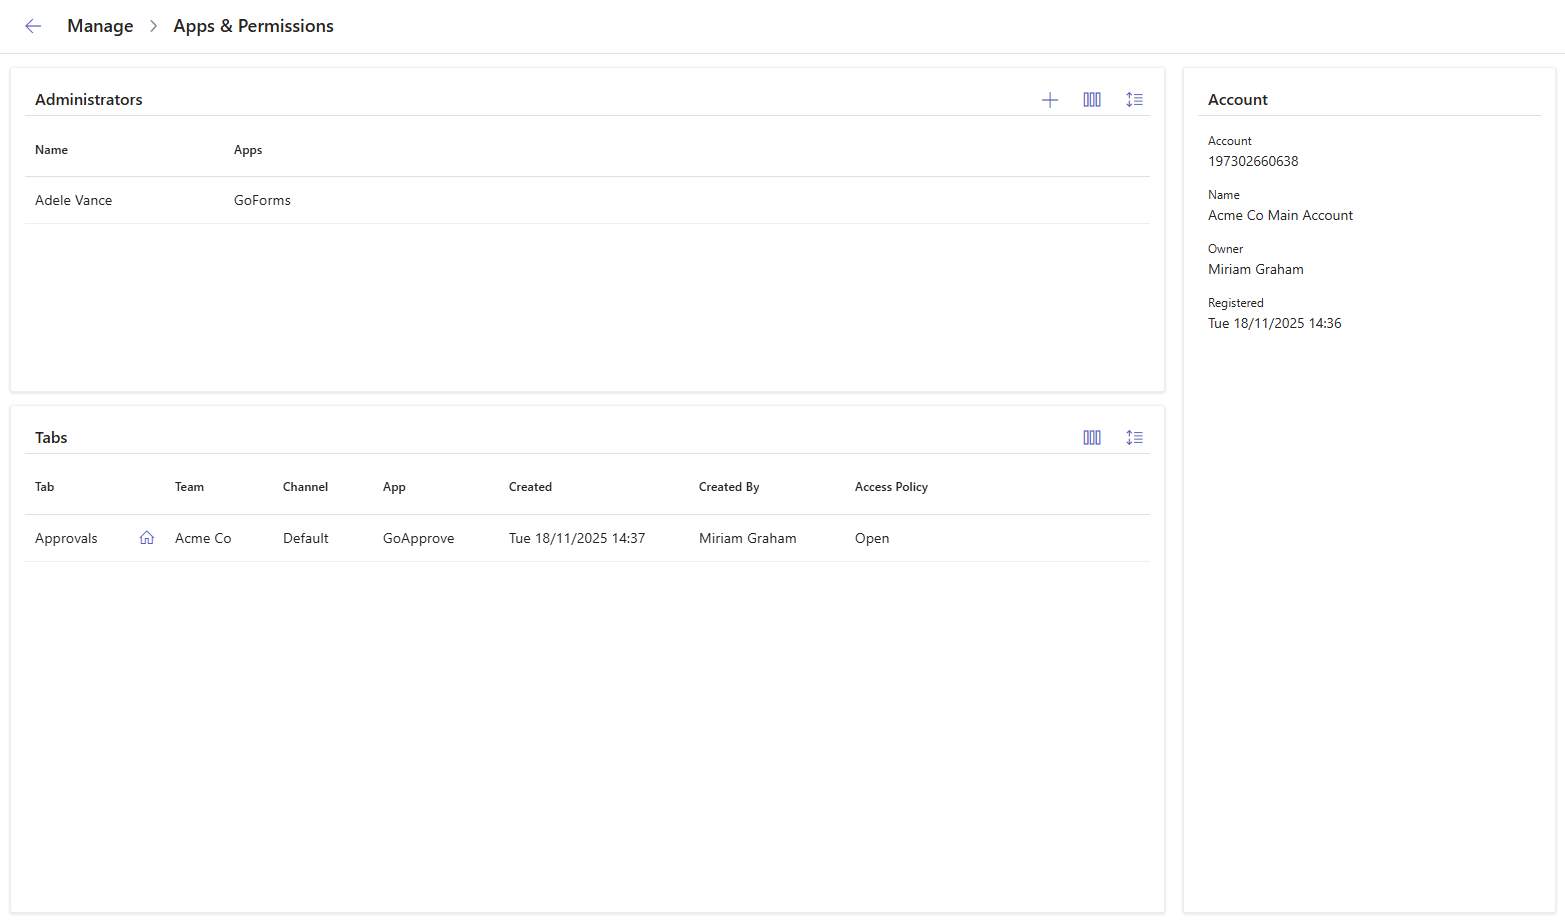
Task: Go to Manage in breadcrumb
Action: point(100,26)
